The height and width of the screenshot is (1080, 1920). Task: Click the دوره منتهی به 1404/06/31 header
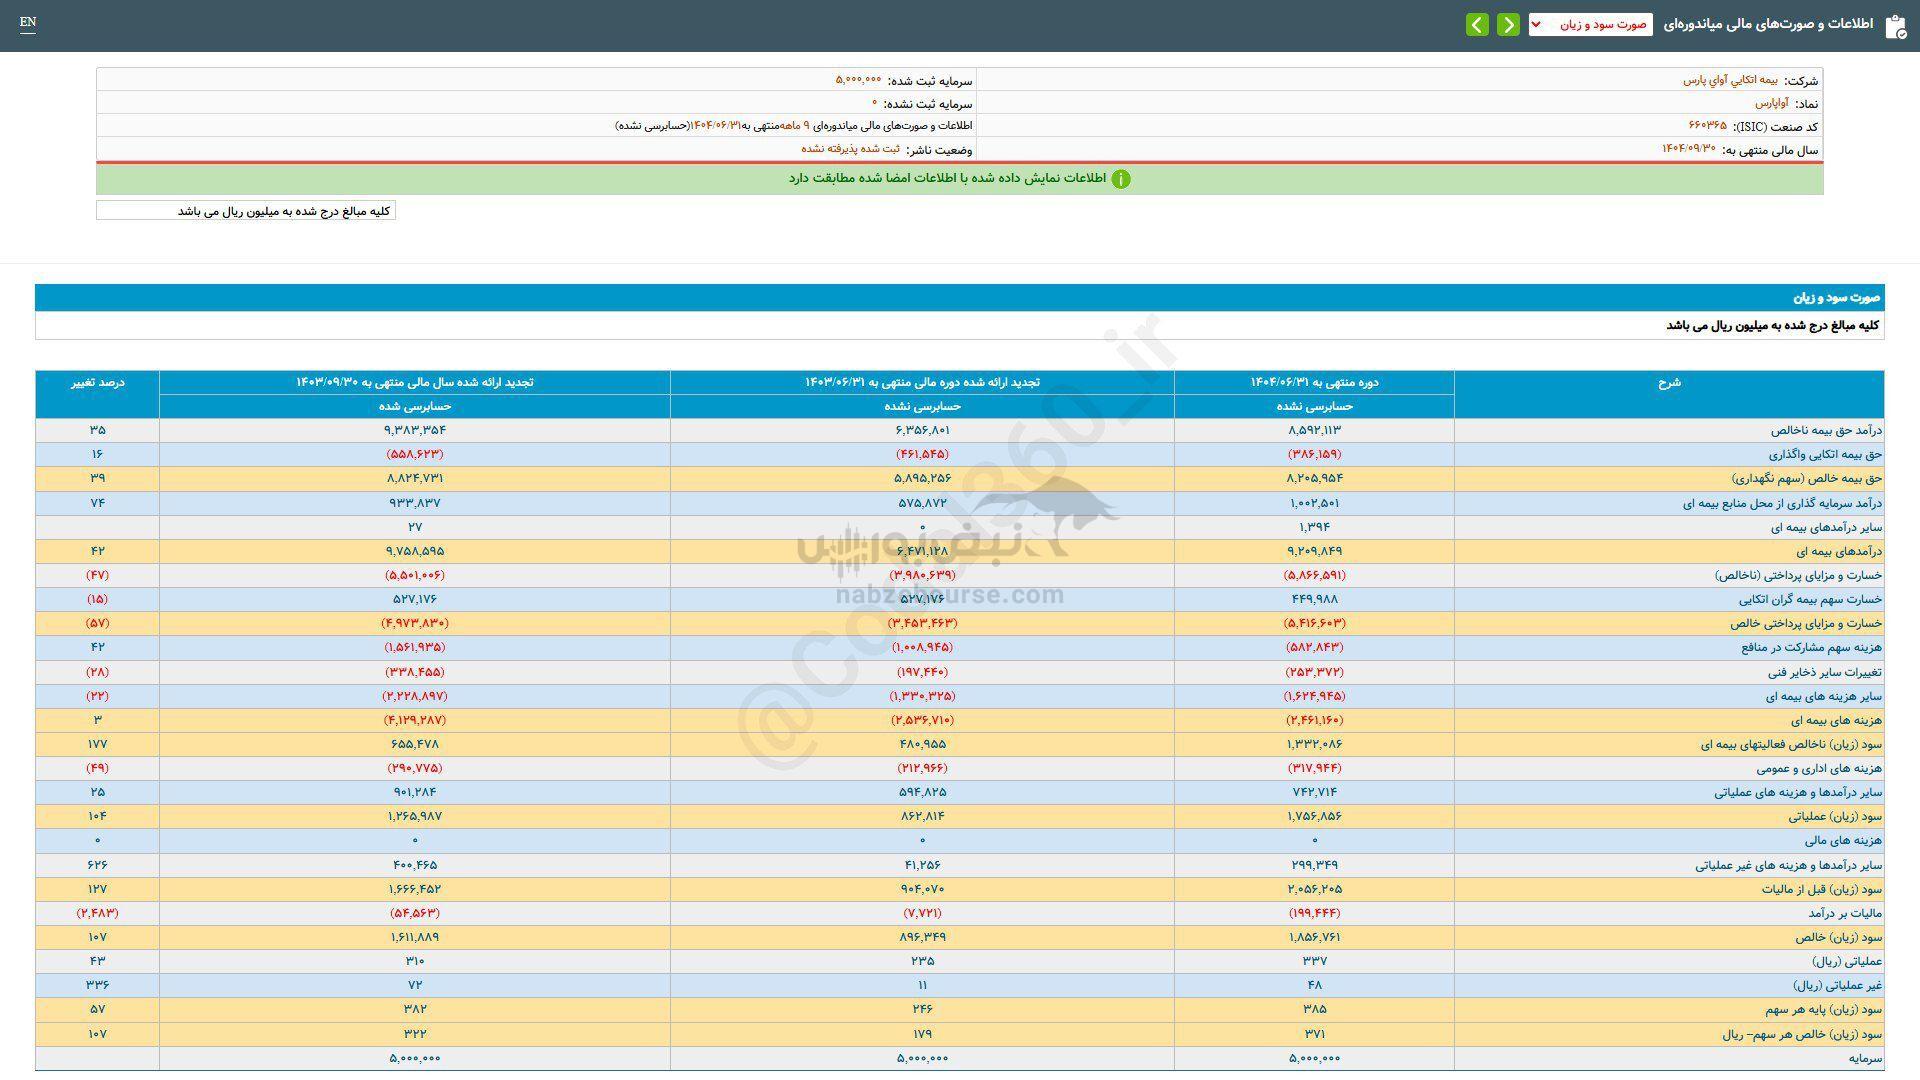pyautogui.click(x=1314, y=383)
